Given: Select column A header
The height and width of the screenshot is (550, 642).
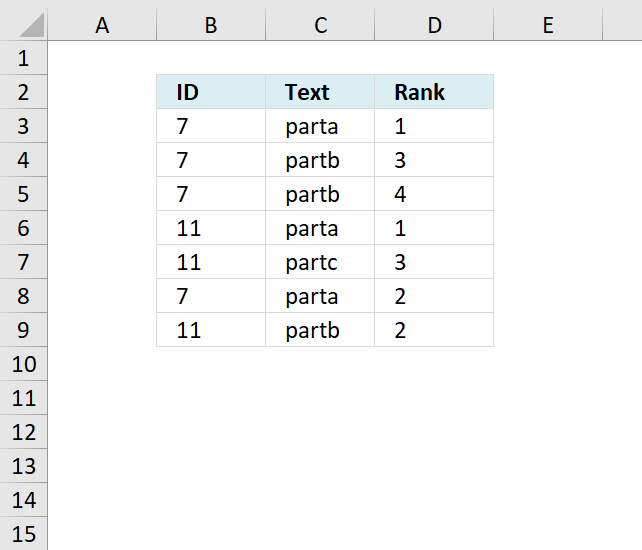Looking at the screenshot, I should pyautogui.click(x=102, y=25).
